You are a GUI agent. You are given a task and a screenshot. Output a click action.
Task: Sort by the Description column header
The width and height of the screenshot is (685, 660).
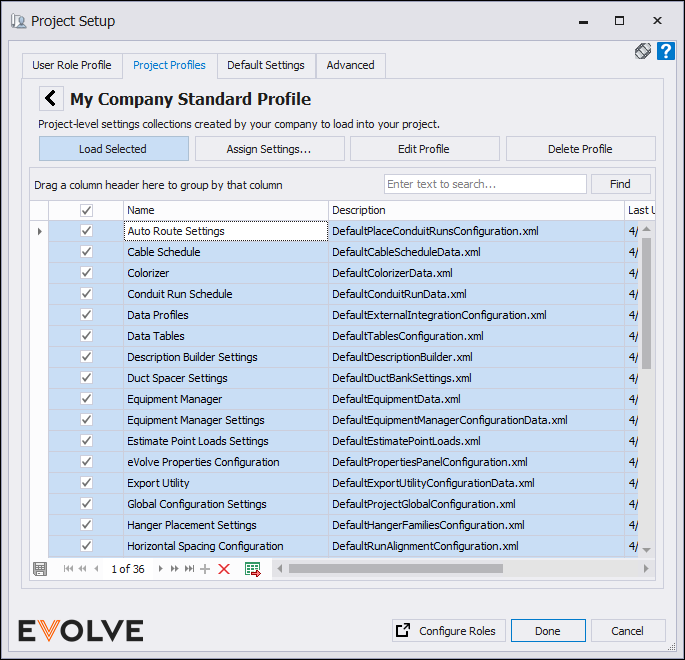476,211
